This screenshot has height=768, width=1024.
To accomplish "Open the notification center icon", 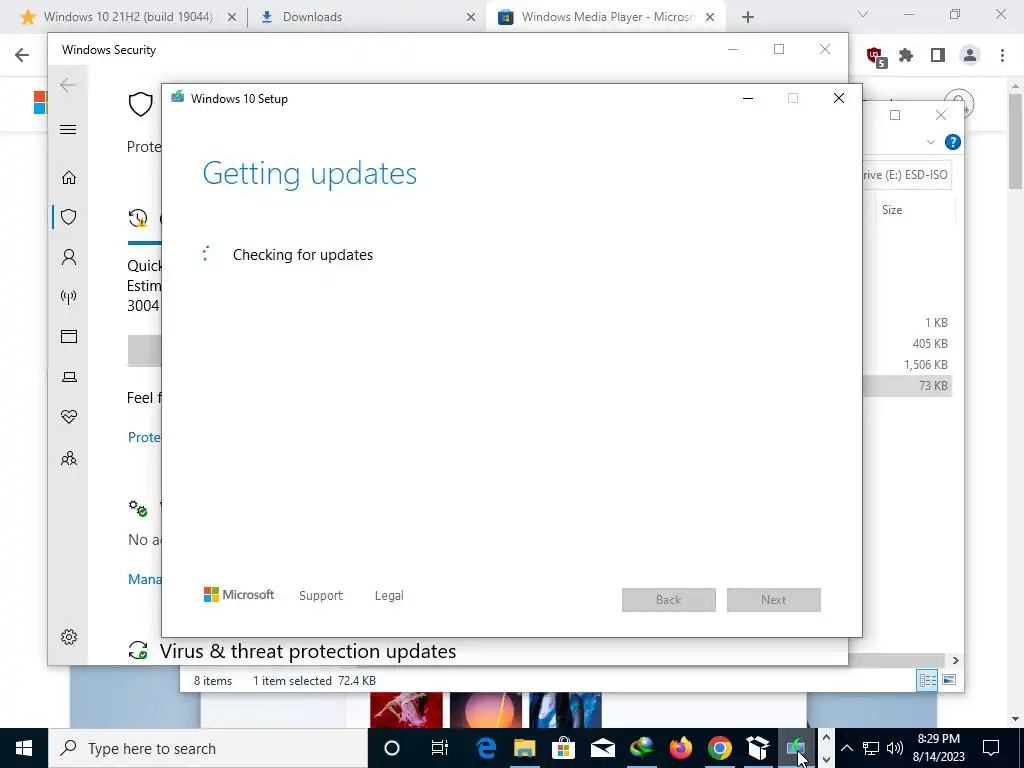I will pos(991,748).
